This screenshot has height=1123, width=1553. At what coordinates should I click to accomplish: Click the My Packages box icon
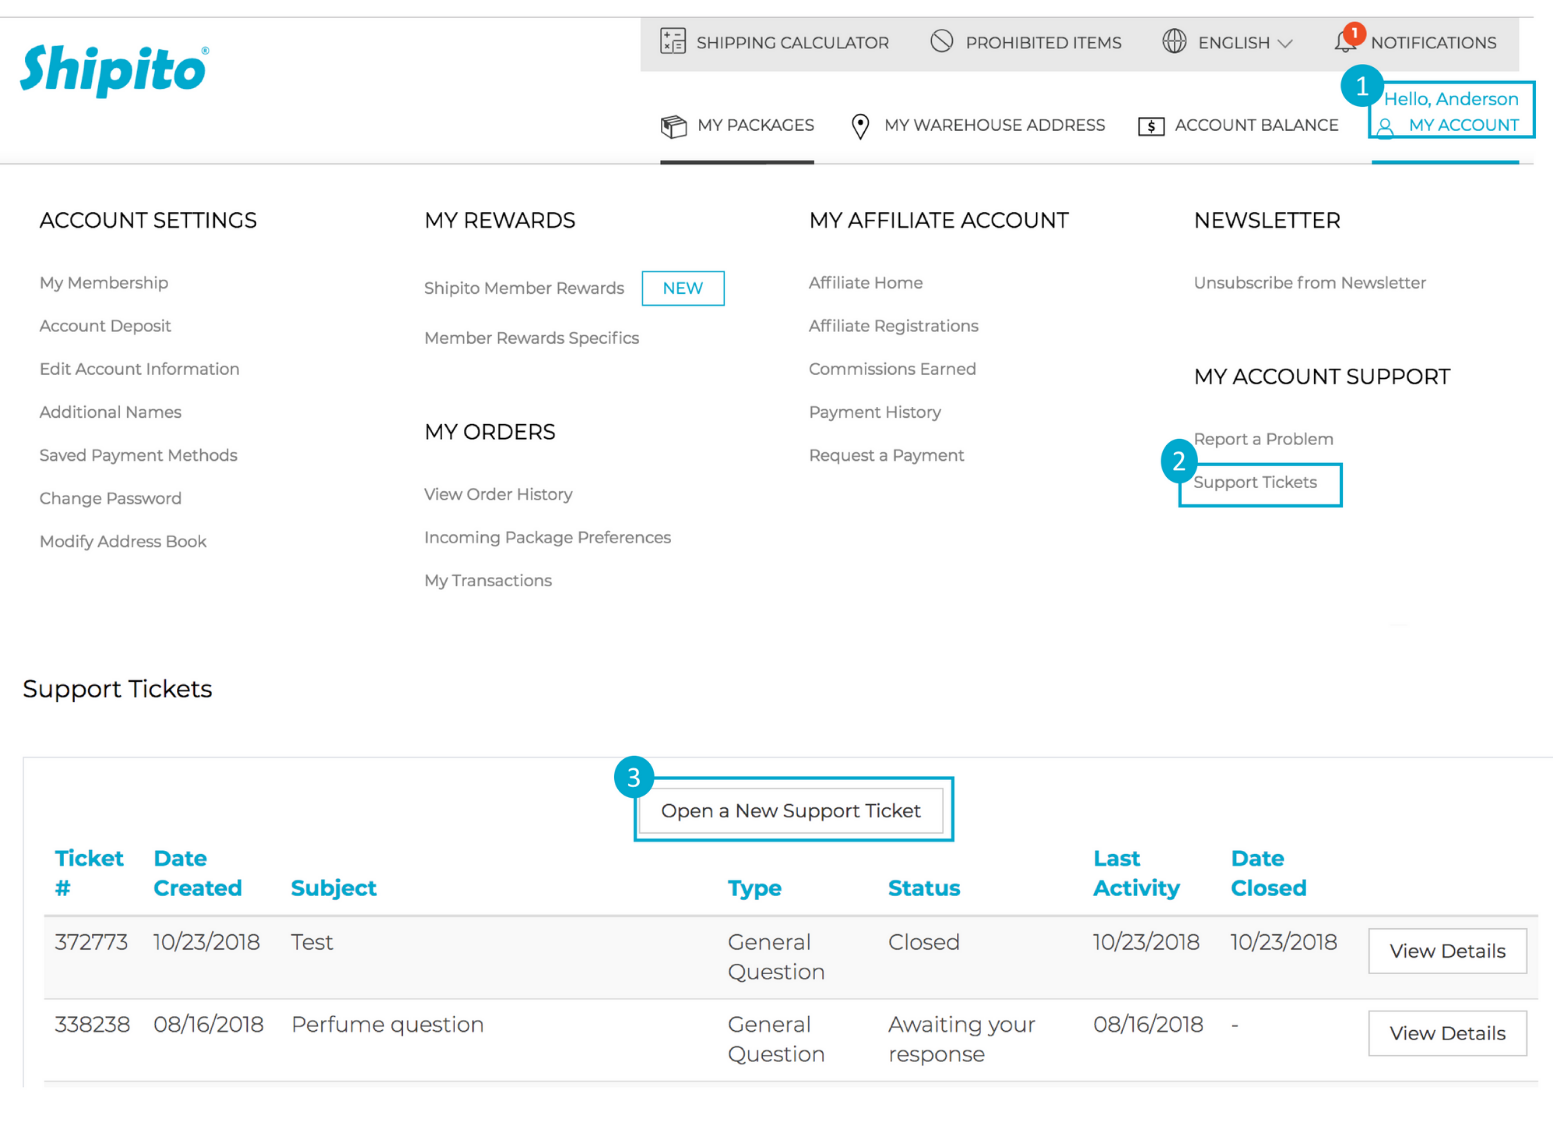coord(674,126)
